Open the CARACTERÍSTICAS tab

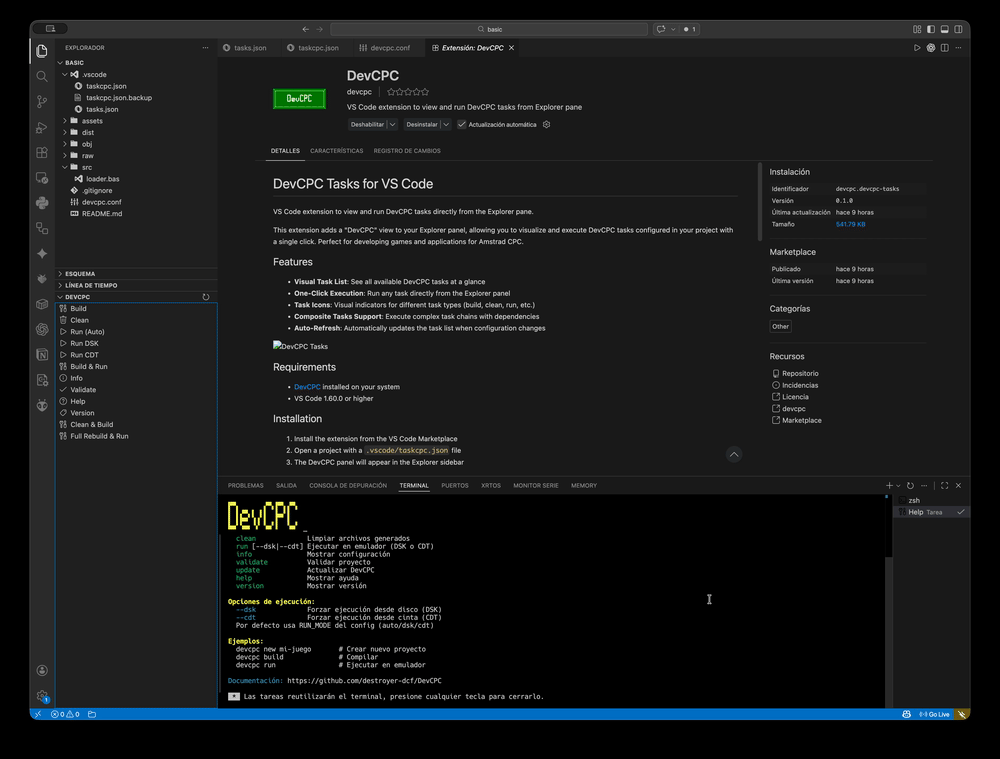click(x=336, y=151)
